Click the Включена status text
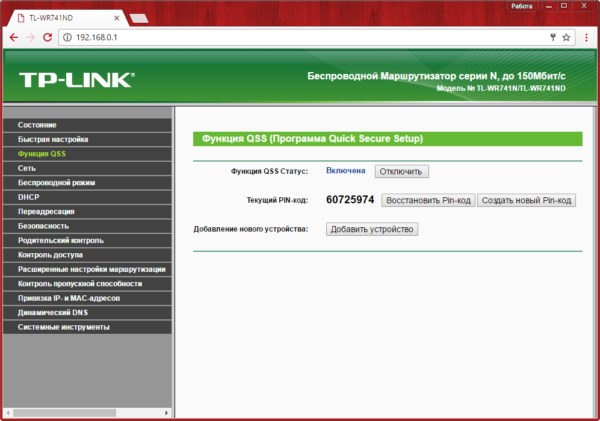Viewport: 600px width, 421px height. [x=346, y=171]
